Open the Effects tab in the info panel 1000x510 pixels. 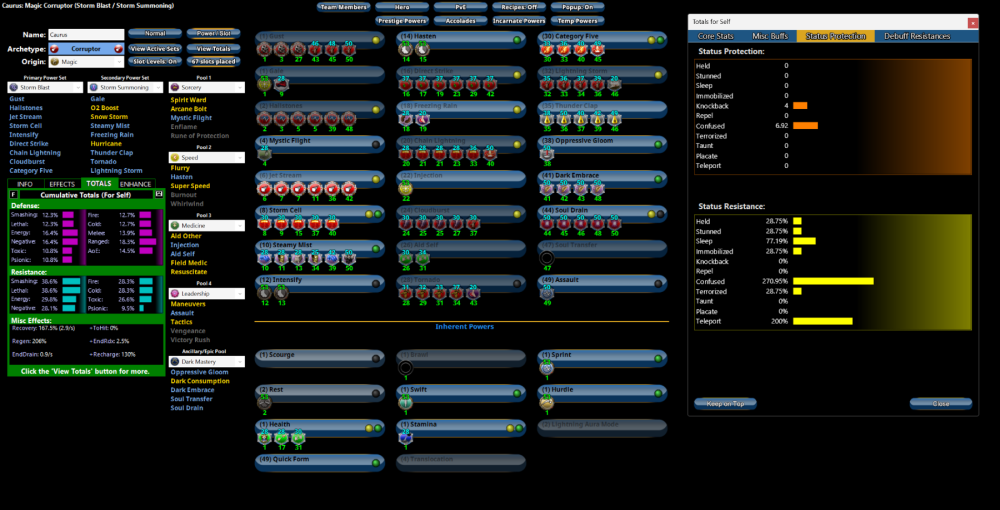pos(62,184)
